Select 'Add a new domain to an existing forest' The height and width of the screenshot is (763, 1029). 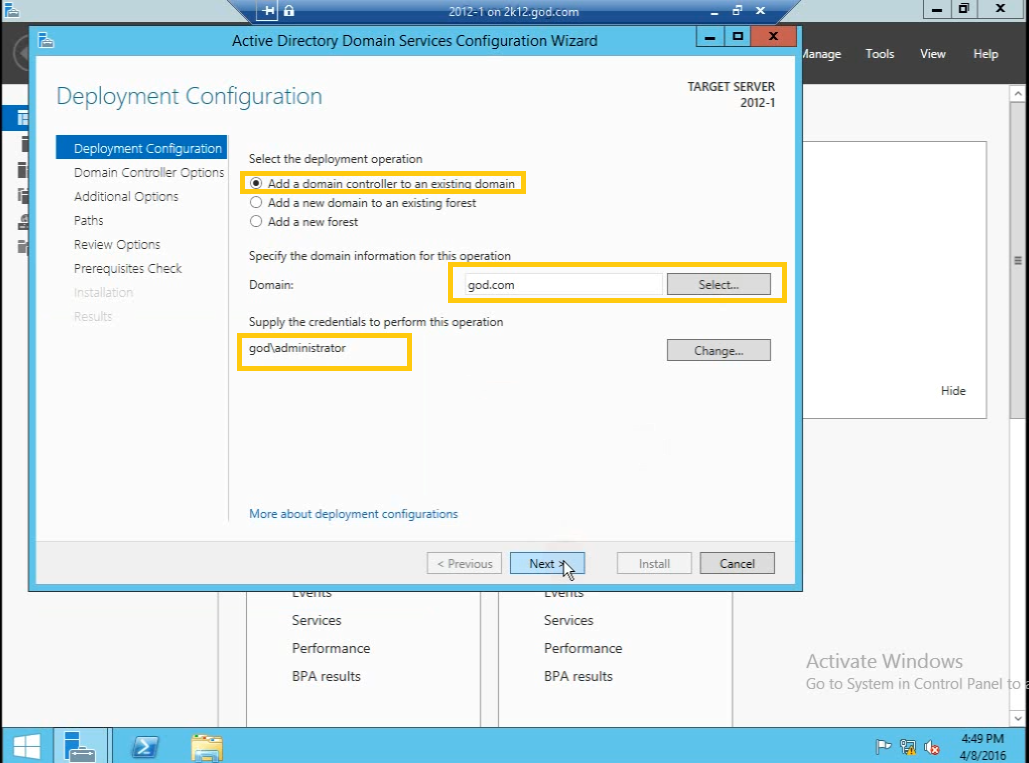point(363,203)
